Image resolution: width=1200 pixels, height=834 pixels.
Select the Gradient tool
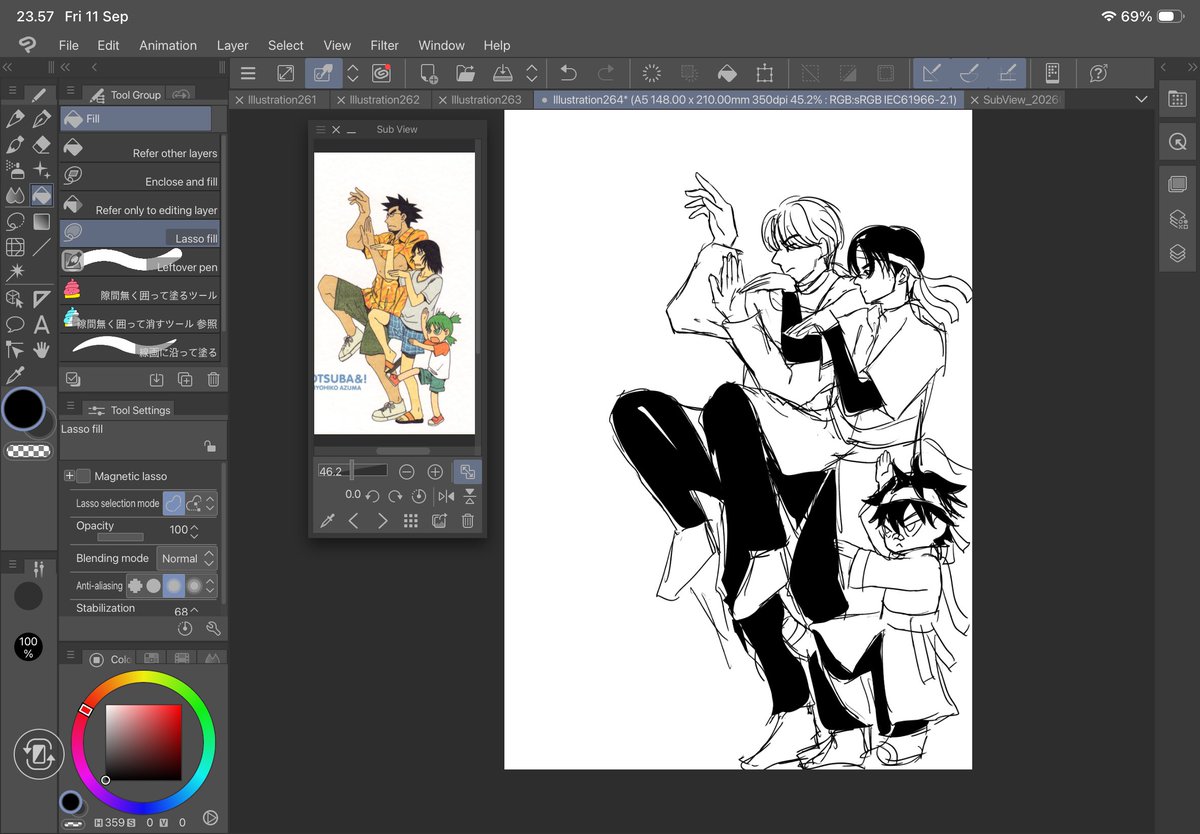[41, 221]
